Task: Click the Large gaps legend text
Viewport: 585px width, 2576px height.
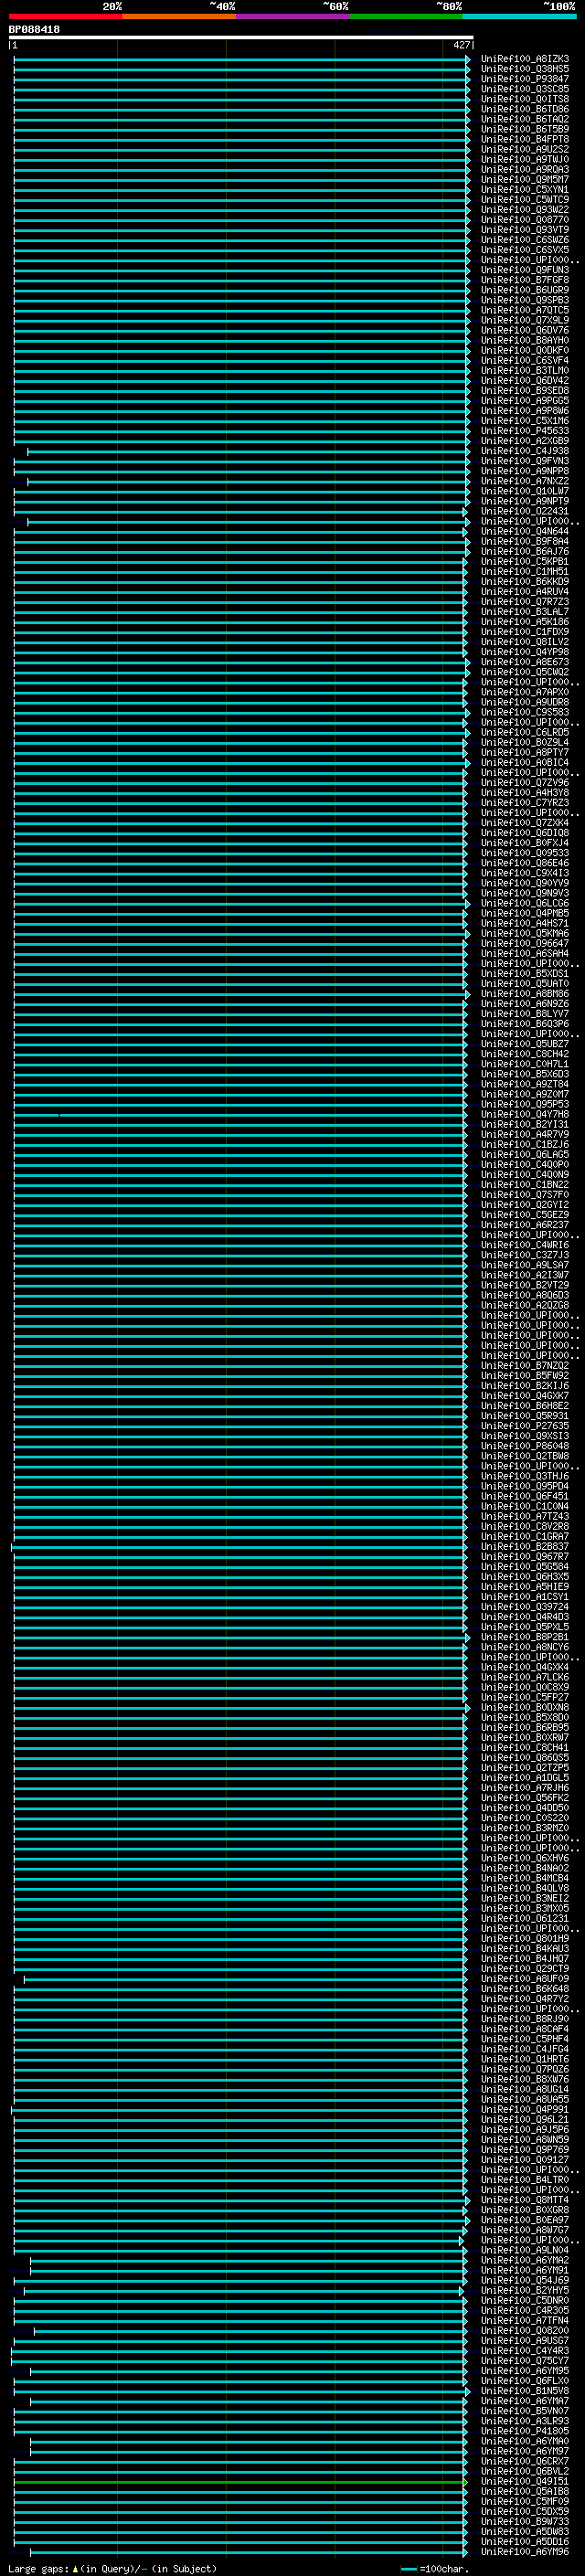Action: click(x=112, y=2569)
